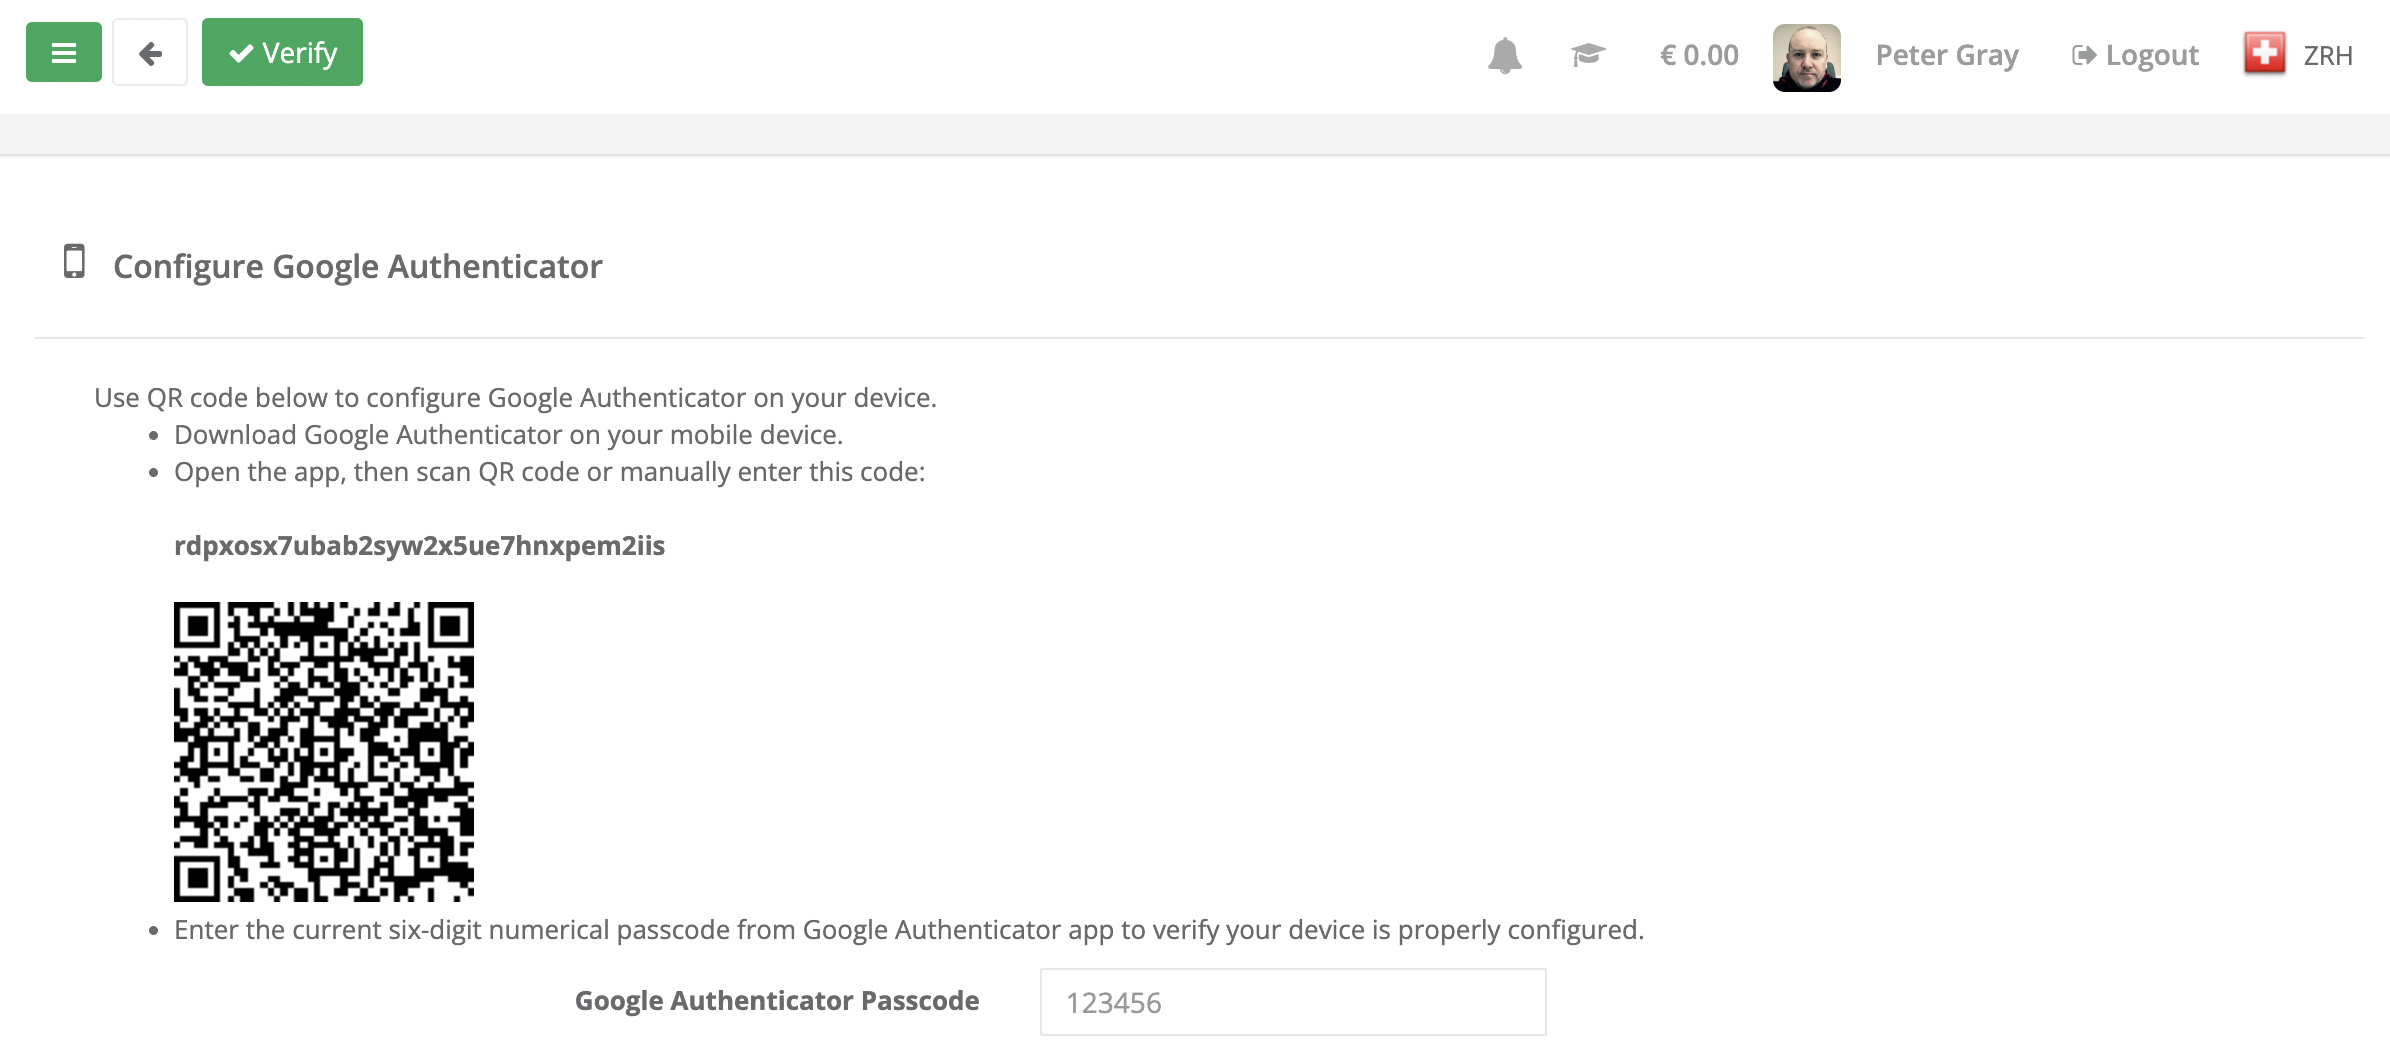Open the notifications bell icon
The image size is (2390, 1060).
coord(1504,55)
